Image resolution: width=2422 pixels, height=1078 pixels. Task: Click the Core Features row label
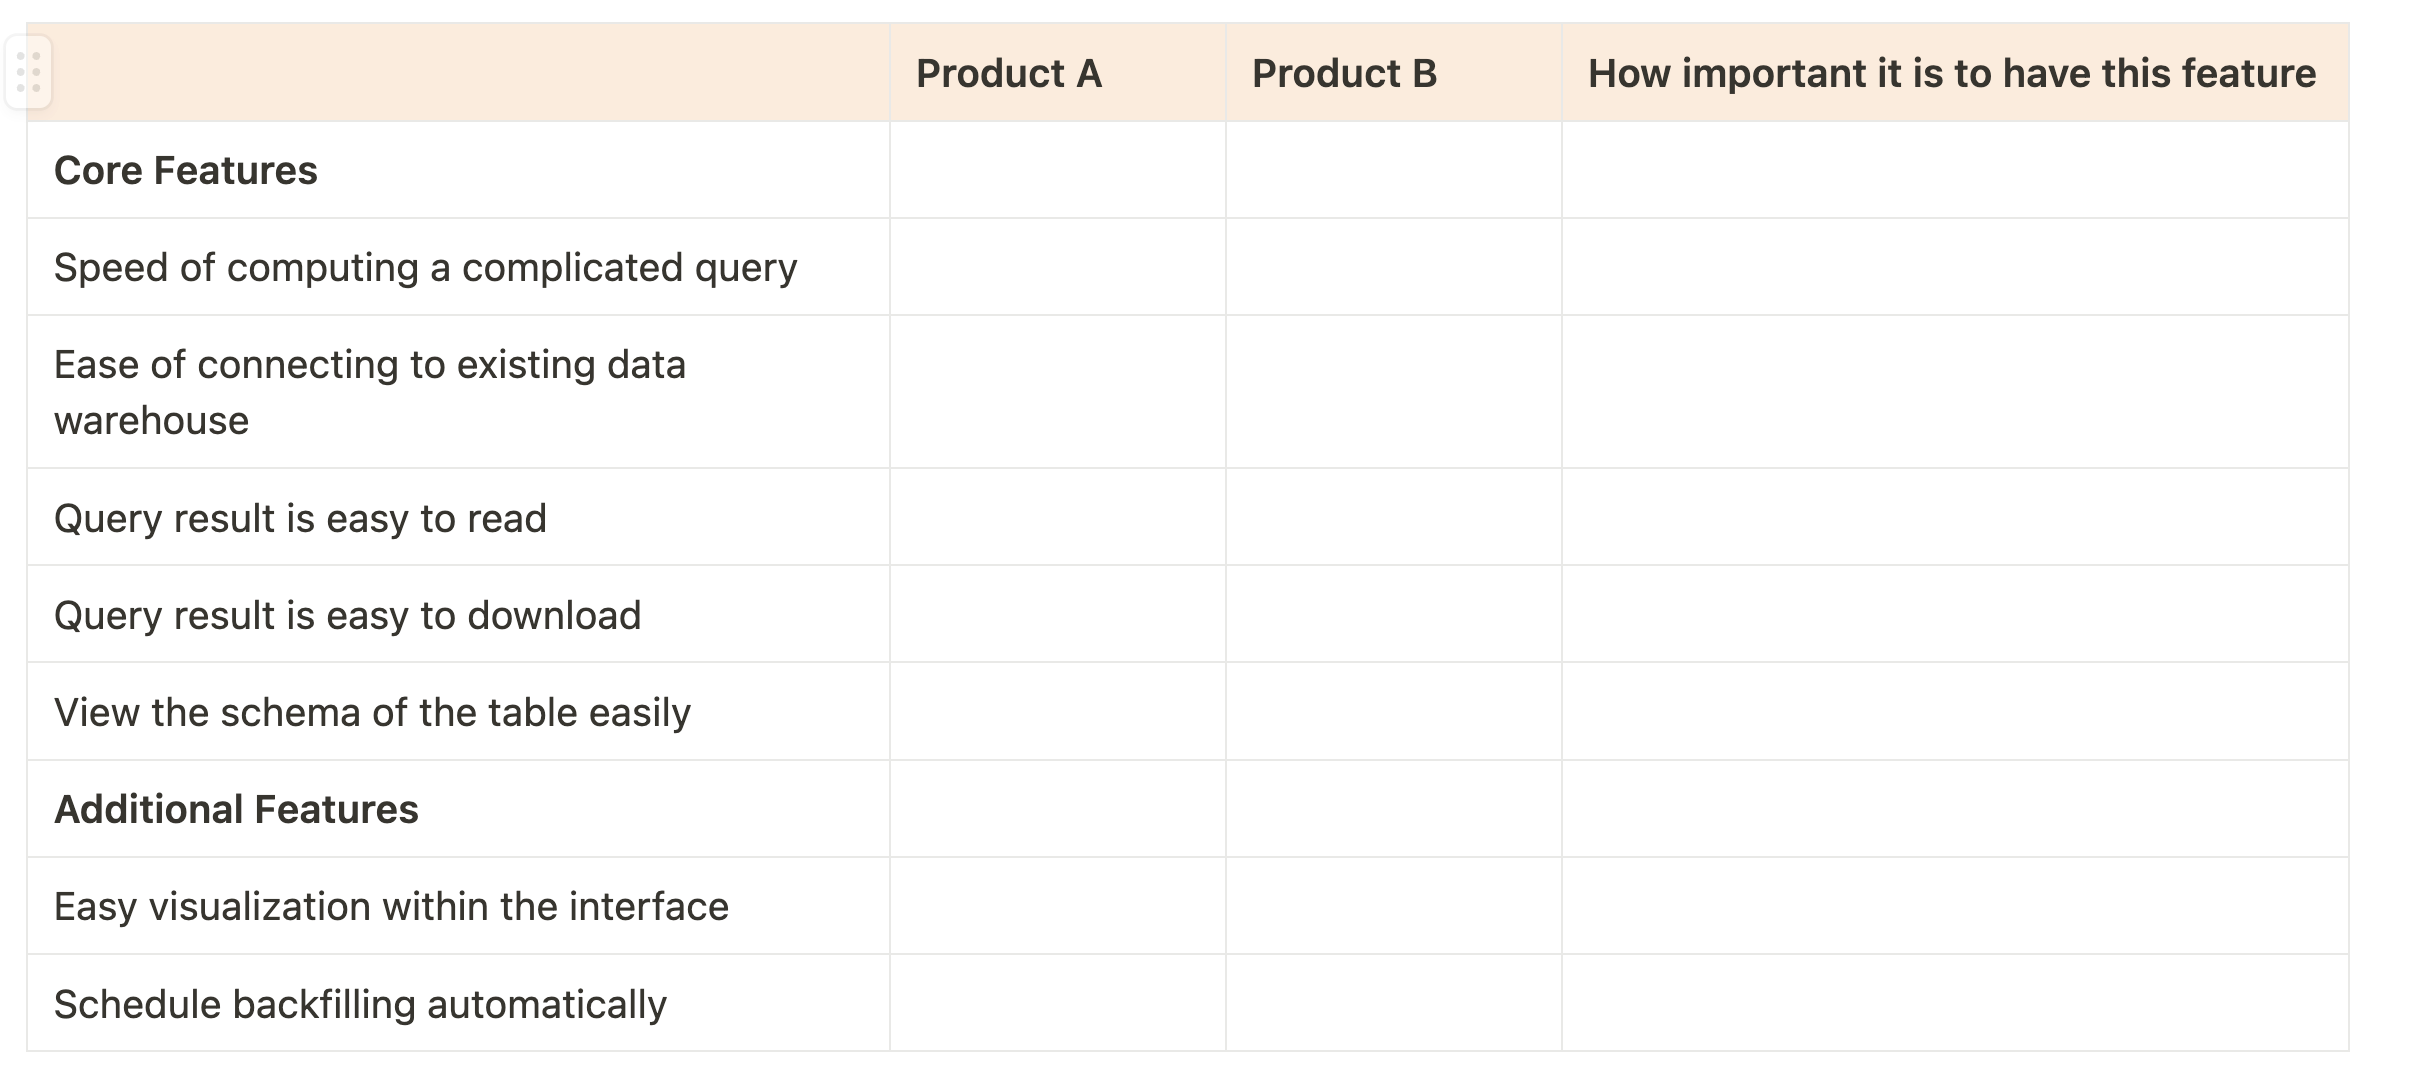tap(186, 170)
